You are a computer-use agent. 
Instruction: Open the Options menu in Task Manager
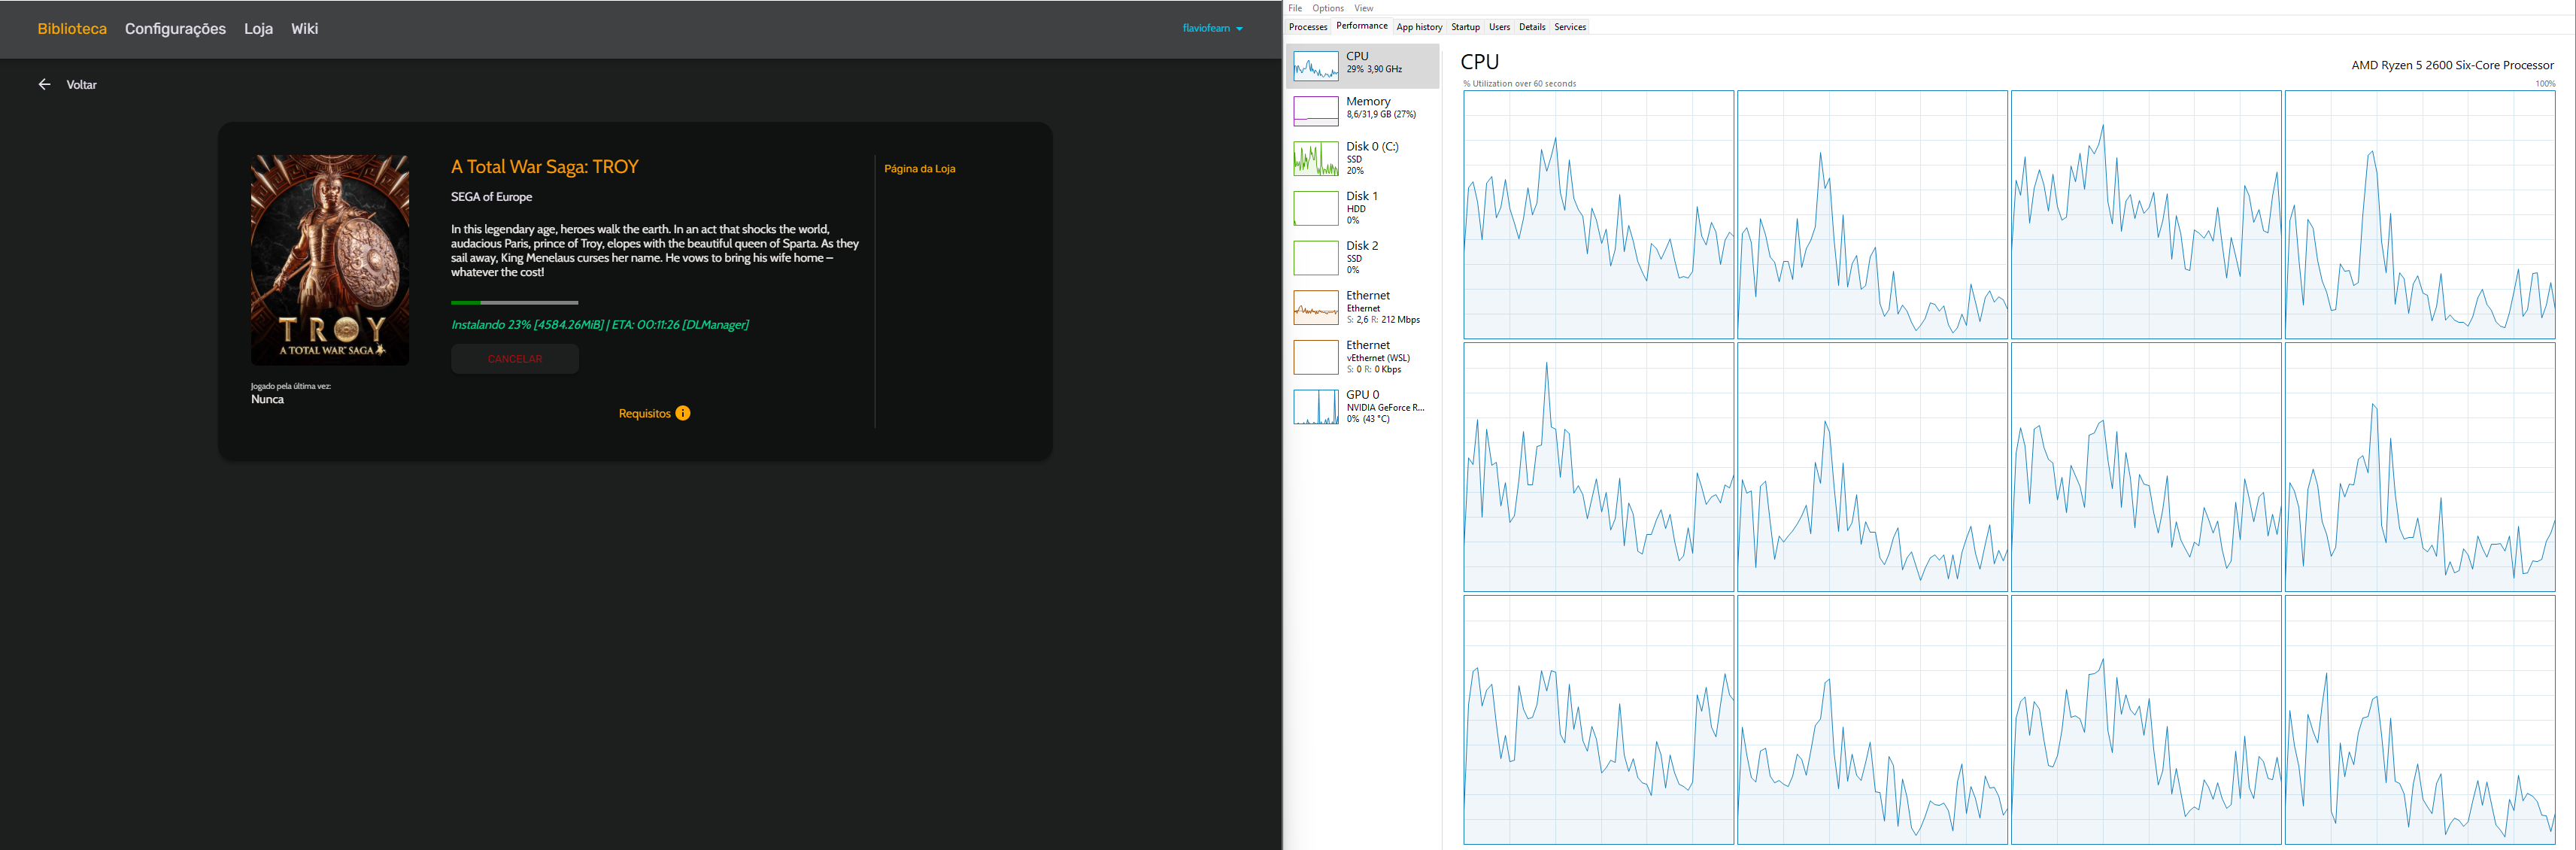coord(1327,8)
